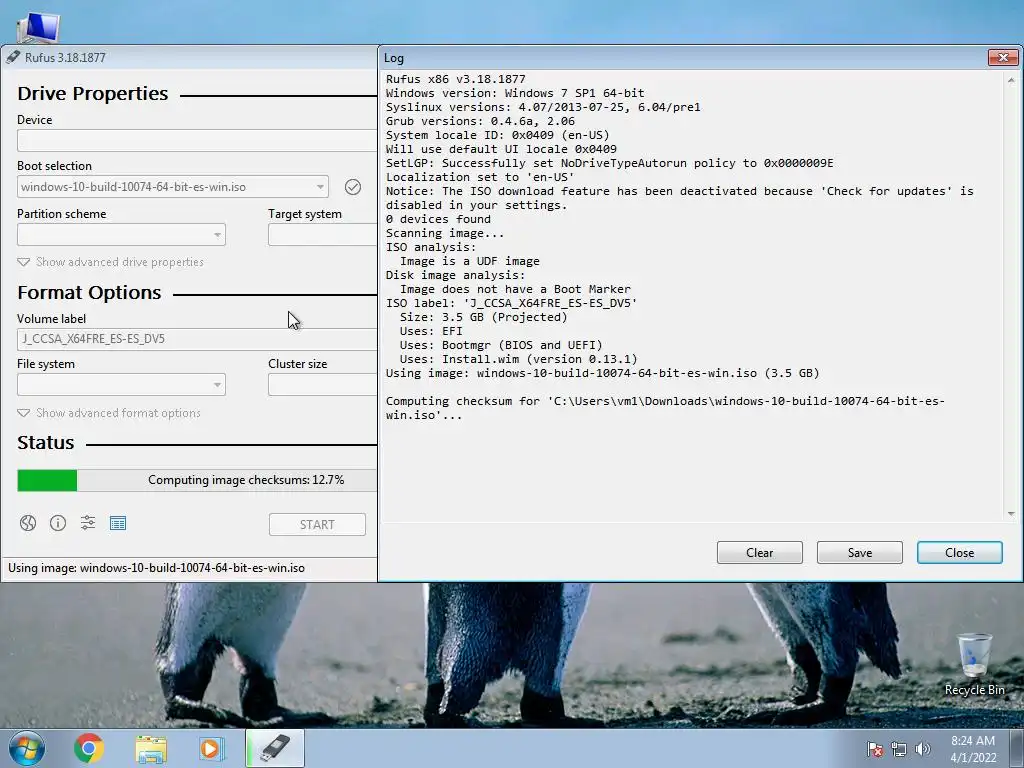The width and height of the screenshot is (1024, 768).
Task: Open the Action Center flag tray icon
Action: click(874, 749)
